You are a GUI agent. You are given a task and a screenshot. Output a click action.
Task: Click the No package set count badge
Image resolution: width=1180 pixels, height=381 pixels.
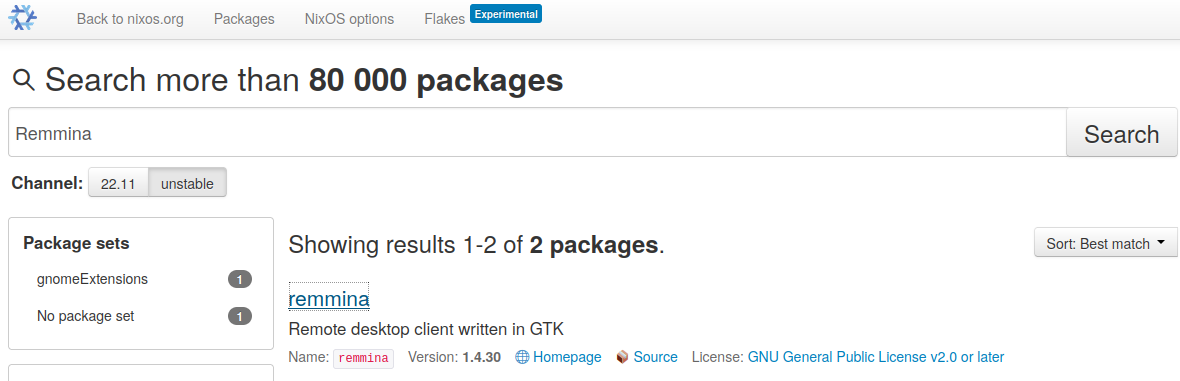pyautogui.click(x=240, y=316)
